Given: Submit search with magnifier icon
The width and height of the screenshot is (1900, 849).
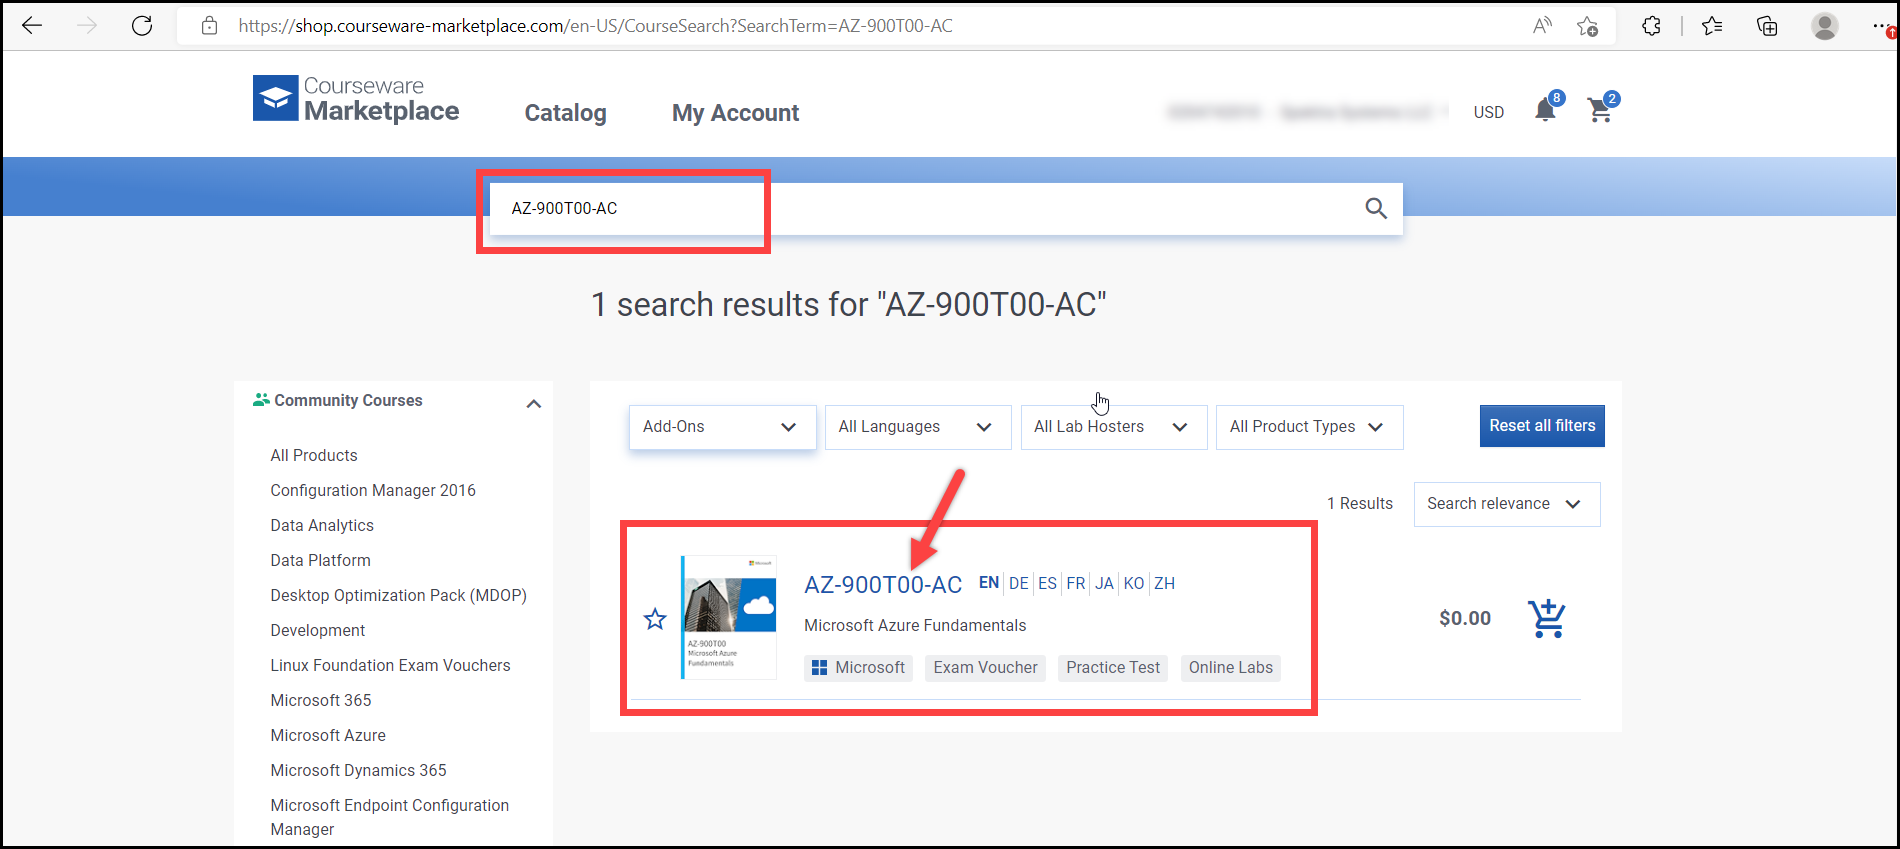Looking at the screenshot, I should pyautogui.click(x=1376, y=208).
